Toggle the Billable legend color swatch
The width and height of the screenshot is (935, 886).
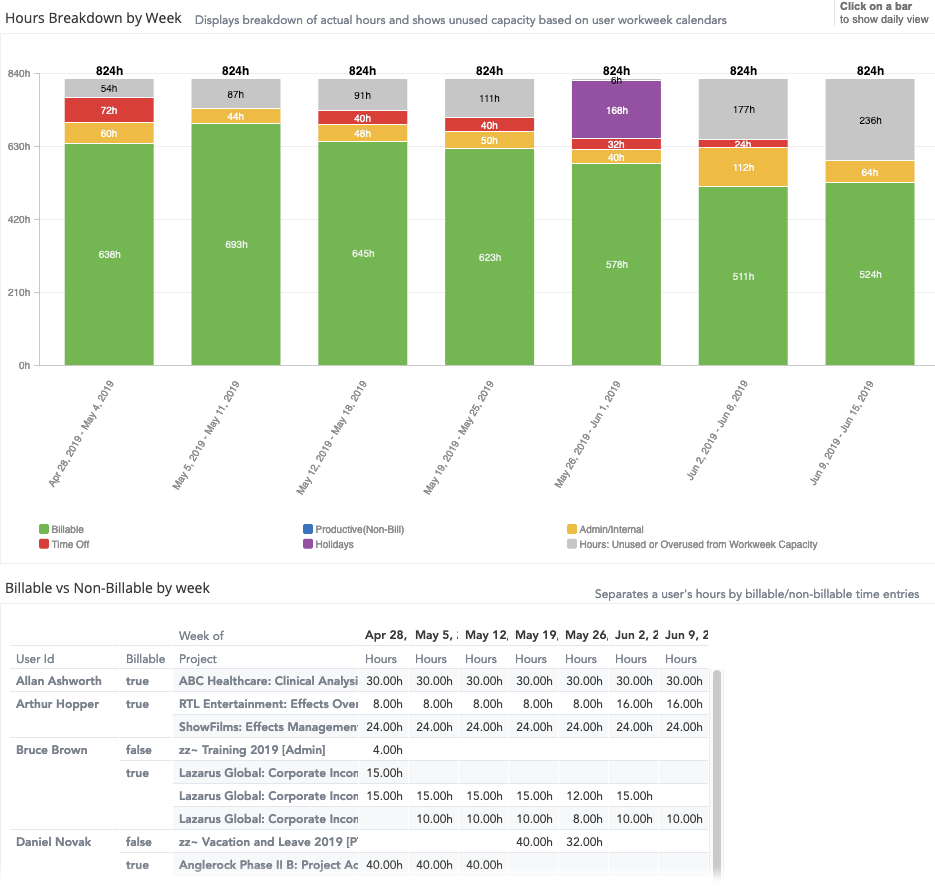pyautogui.click(x=44, y=529)
